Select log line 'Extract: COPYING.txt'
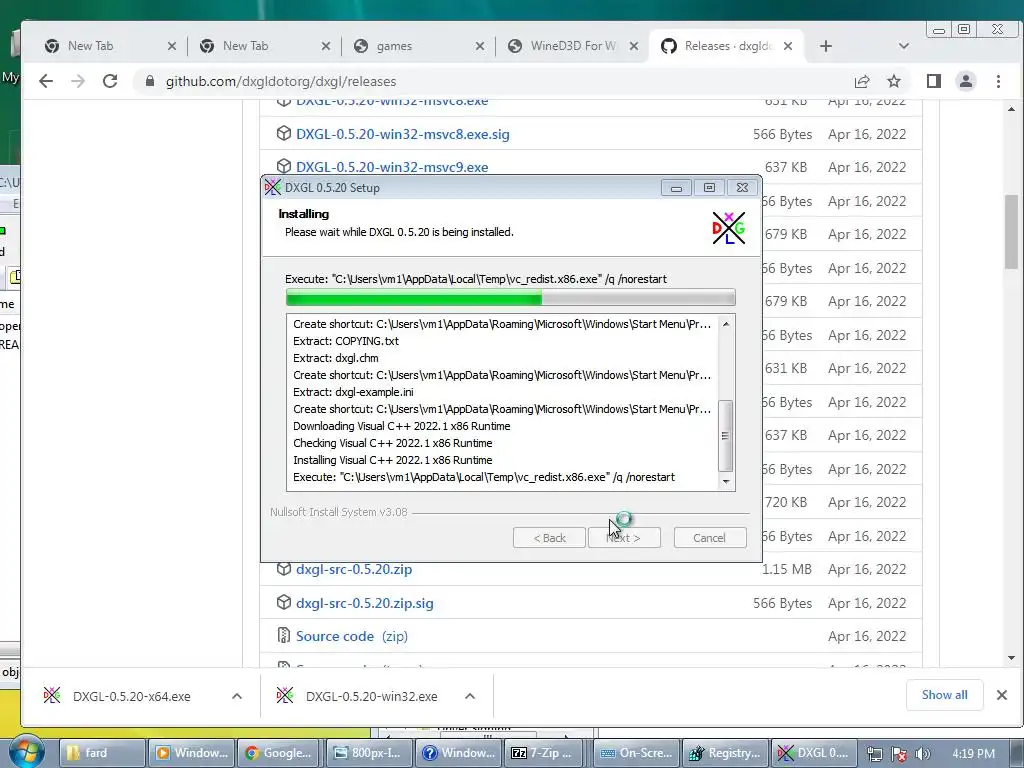 coord(346,341)
